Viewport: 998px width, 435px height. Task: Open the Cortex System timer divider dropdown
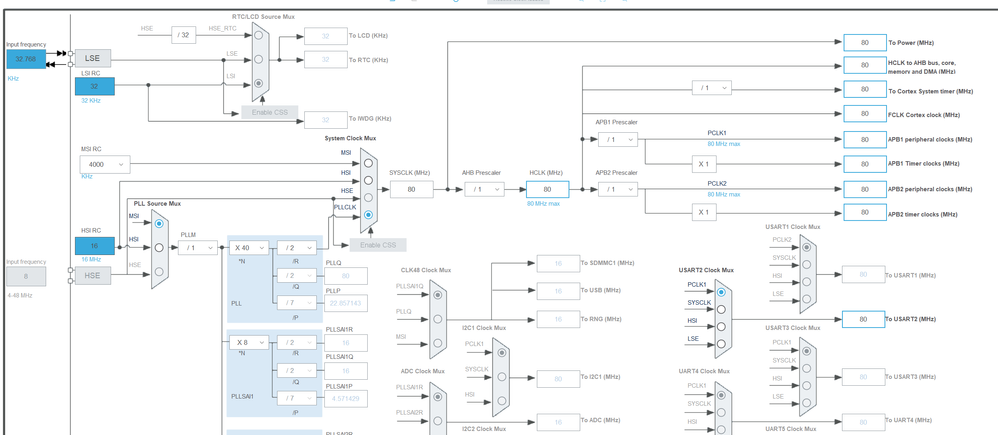tap(712, 88)
